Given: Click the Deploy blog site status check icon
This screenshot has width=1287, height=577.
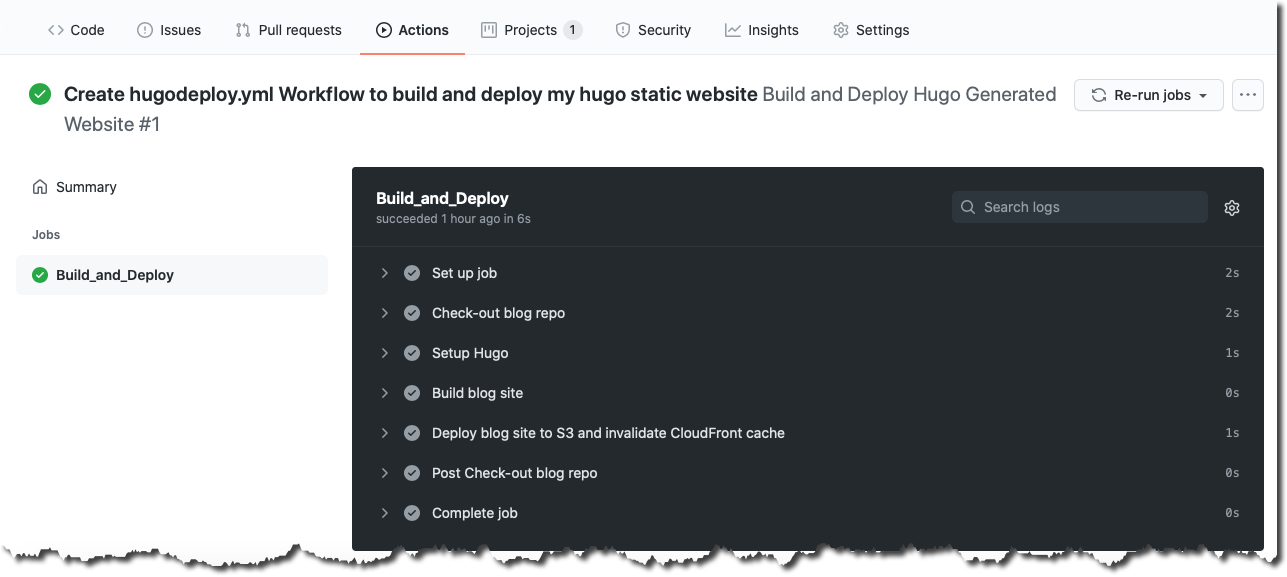Looking at the screenshot, I should click(411, 433).
